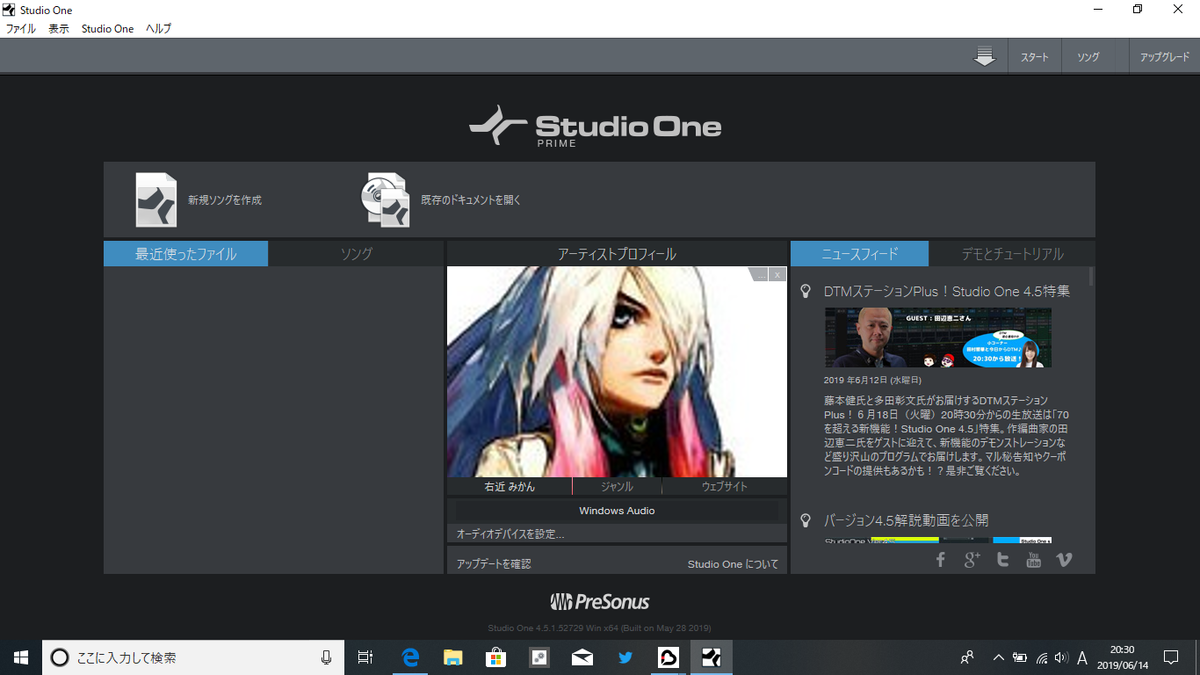1200x675 pixels.
Task: Click the ジャンル field
Action: [x=617, y=486]
